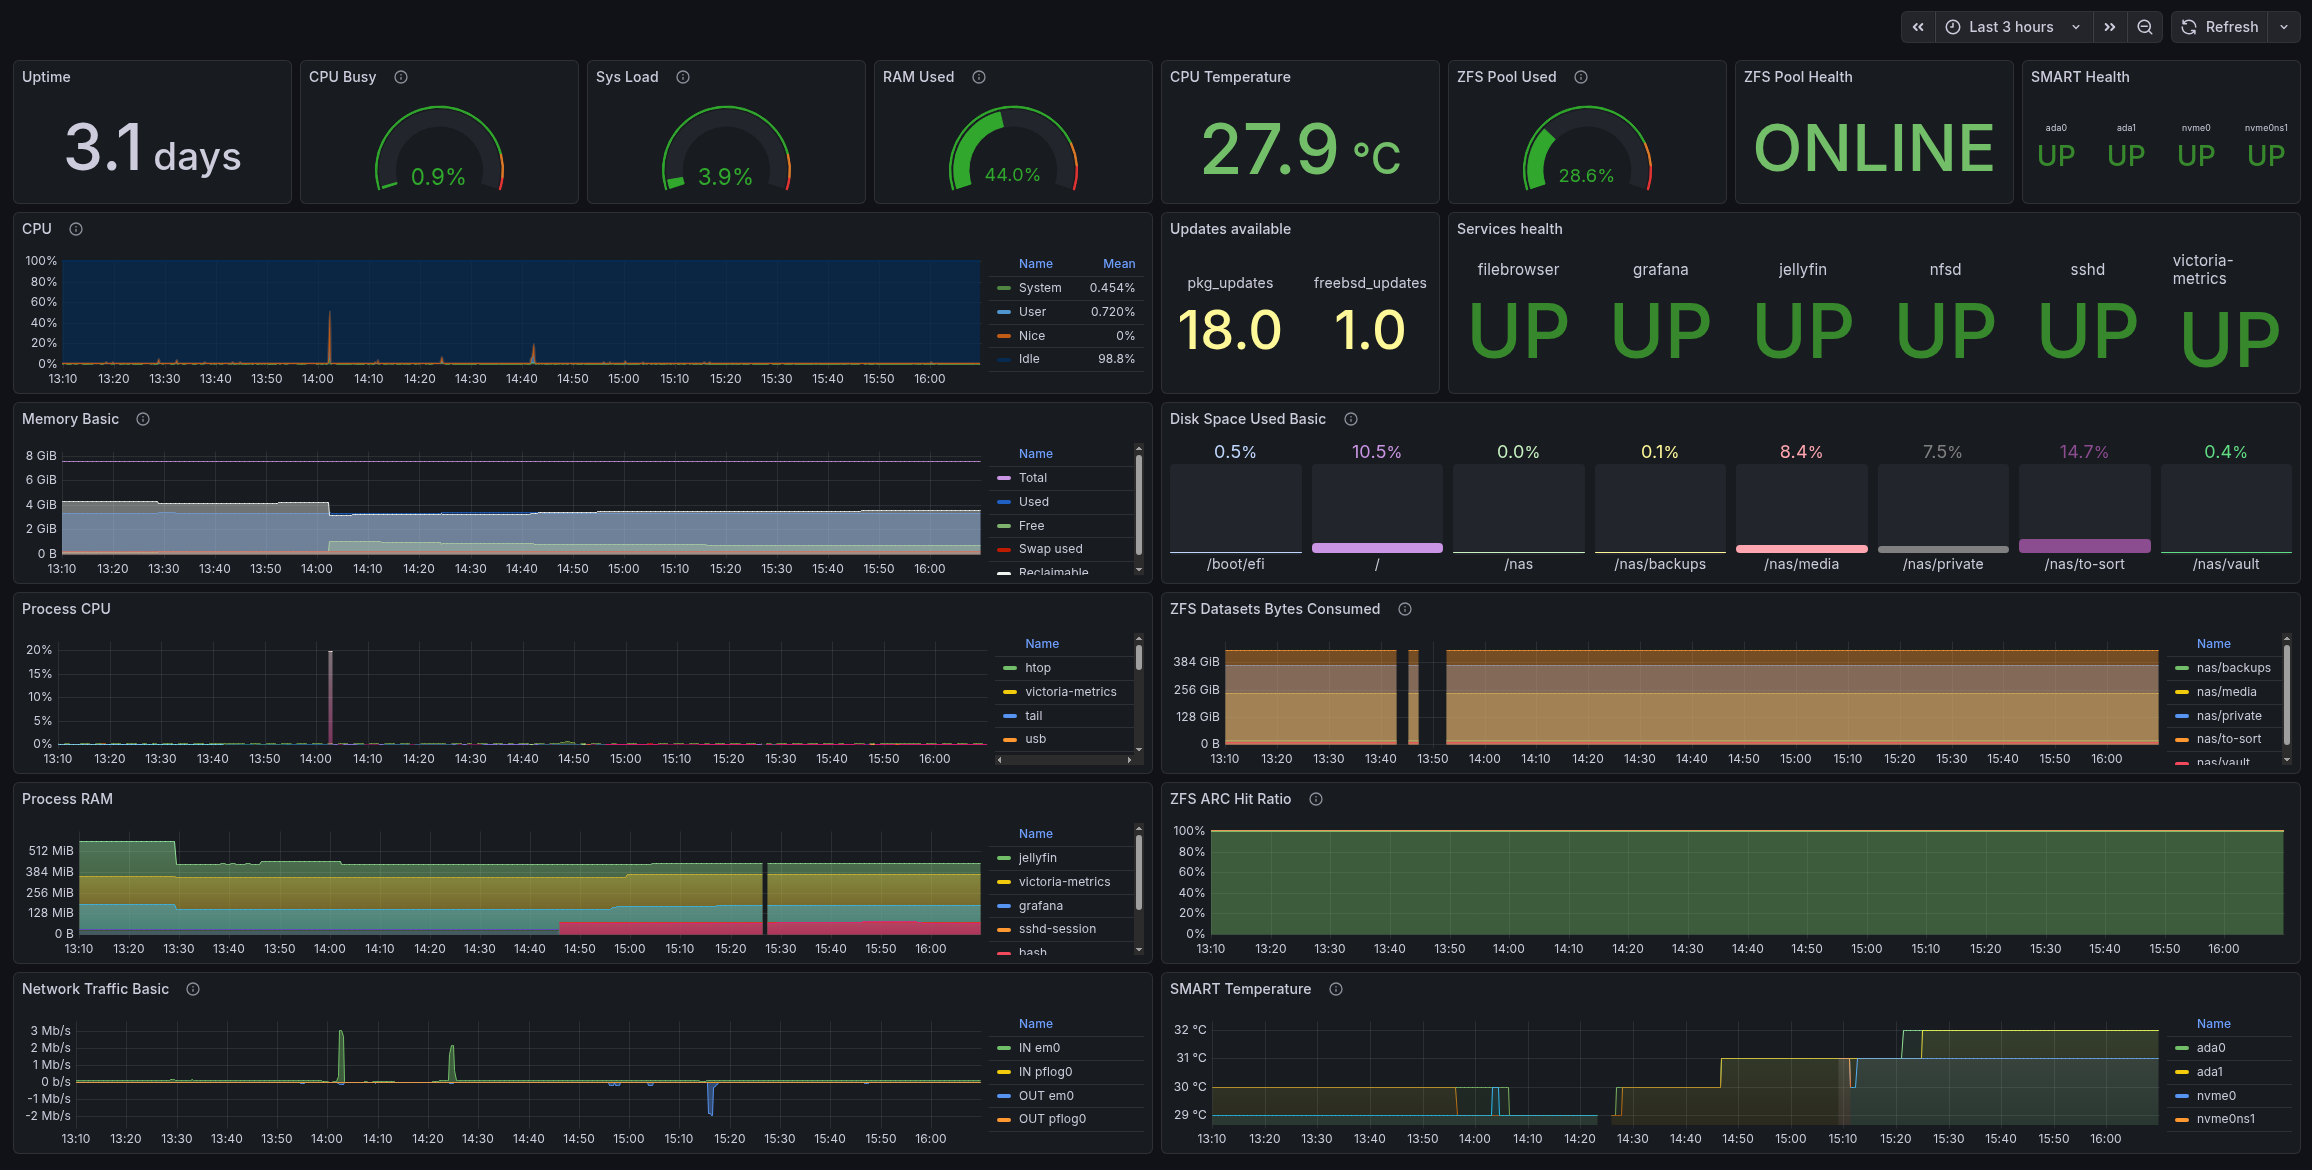Click info icon next to Memory Basic title
2312x1170 pixels.
[143, 419]
